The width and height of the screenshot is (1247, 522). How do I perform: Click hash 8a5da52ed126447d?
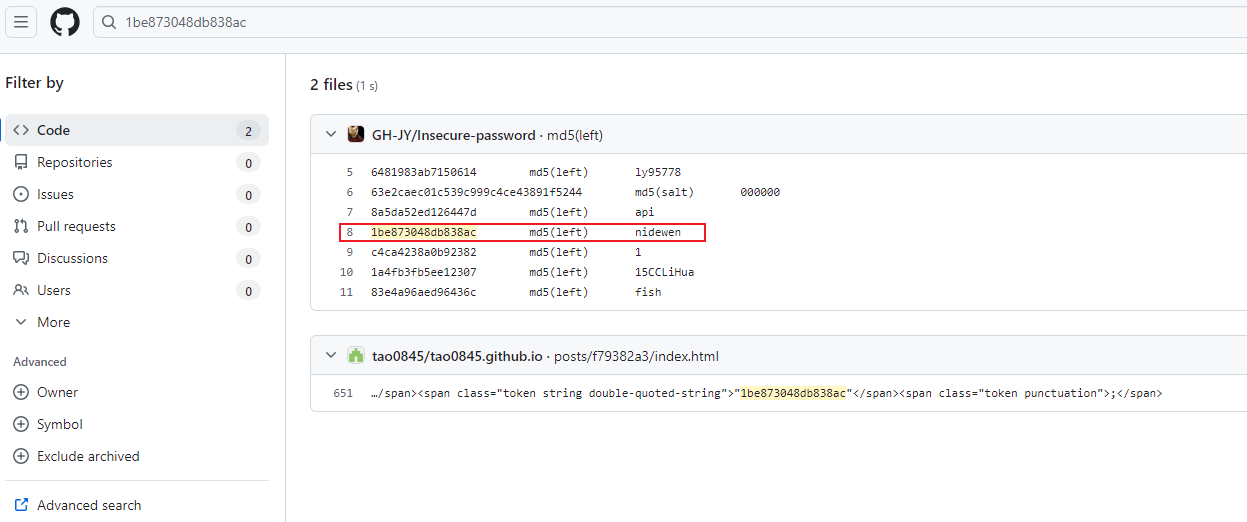pos(424,212)
